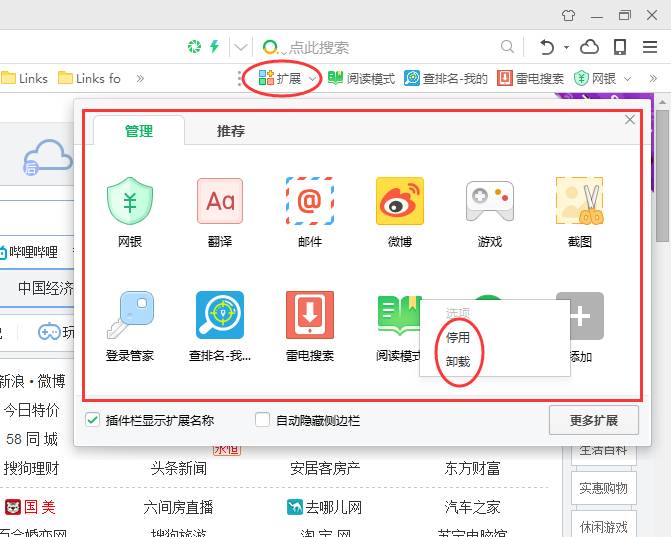Image resolution: width=671 pixels, height=537 pixels.
Task: Open the 汽车之家 link
Action: click(472, 507)
